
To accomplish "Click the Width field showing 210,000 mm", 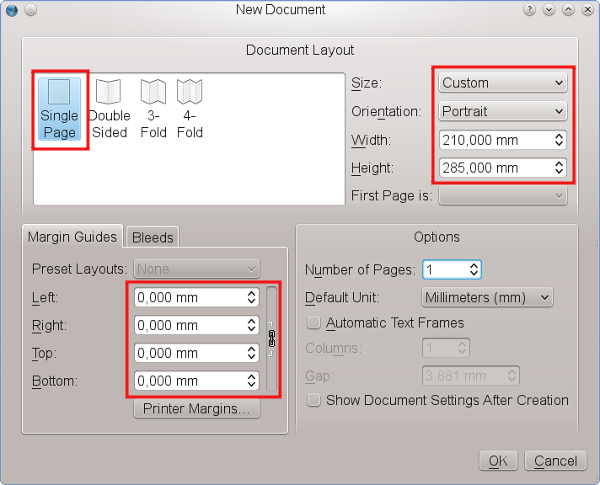I will [x=494, y=140].
